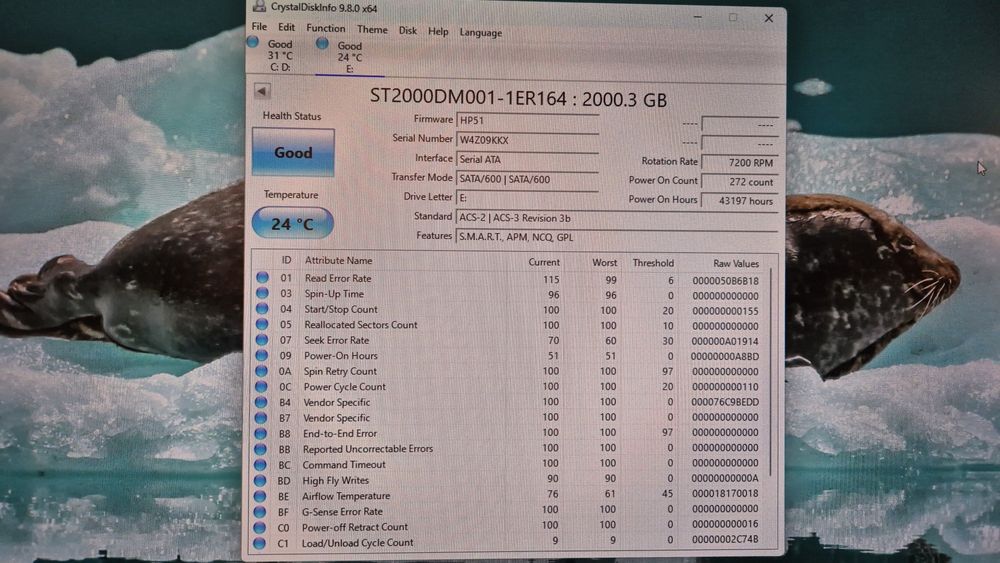
Task: Click status icon for Load/Unload Cycle Count
Action: point(259,543)
